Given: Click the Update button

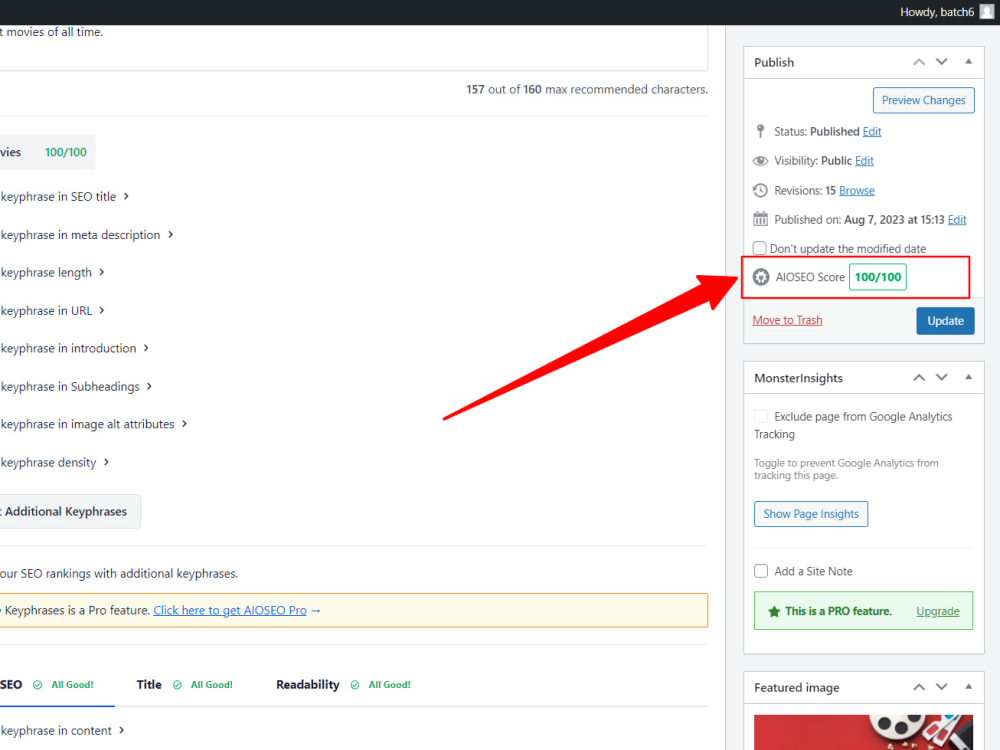Looking at the screenshot, I should [x=945, y=321].
